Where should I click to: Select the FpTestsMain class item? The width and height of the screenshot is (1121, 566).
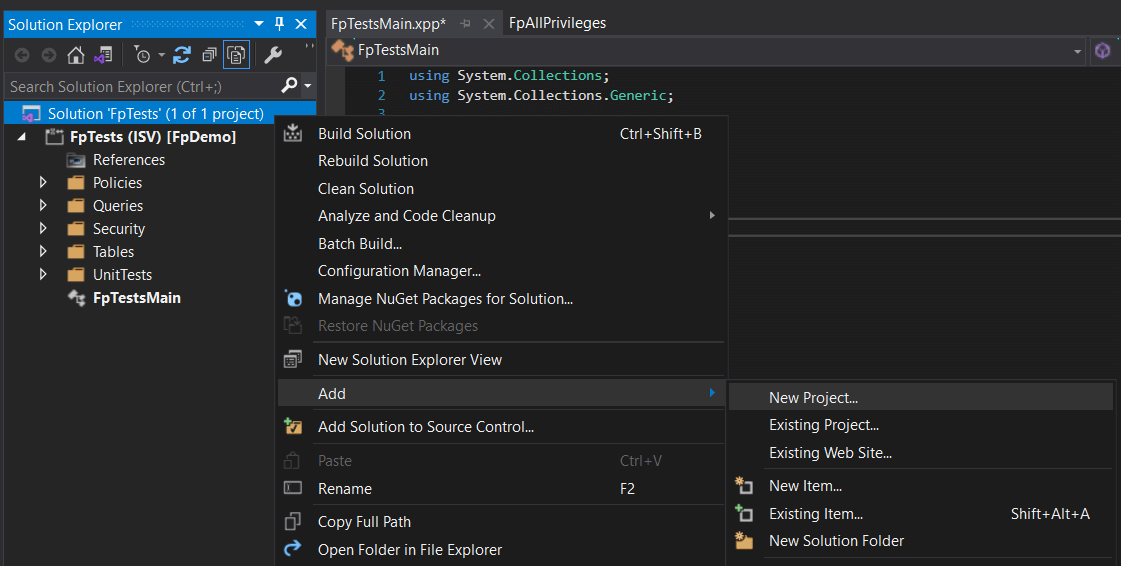[x=137, y=298]
